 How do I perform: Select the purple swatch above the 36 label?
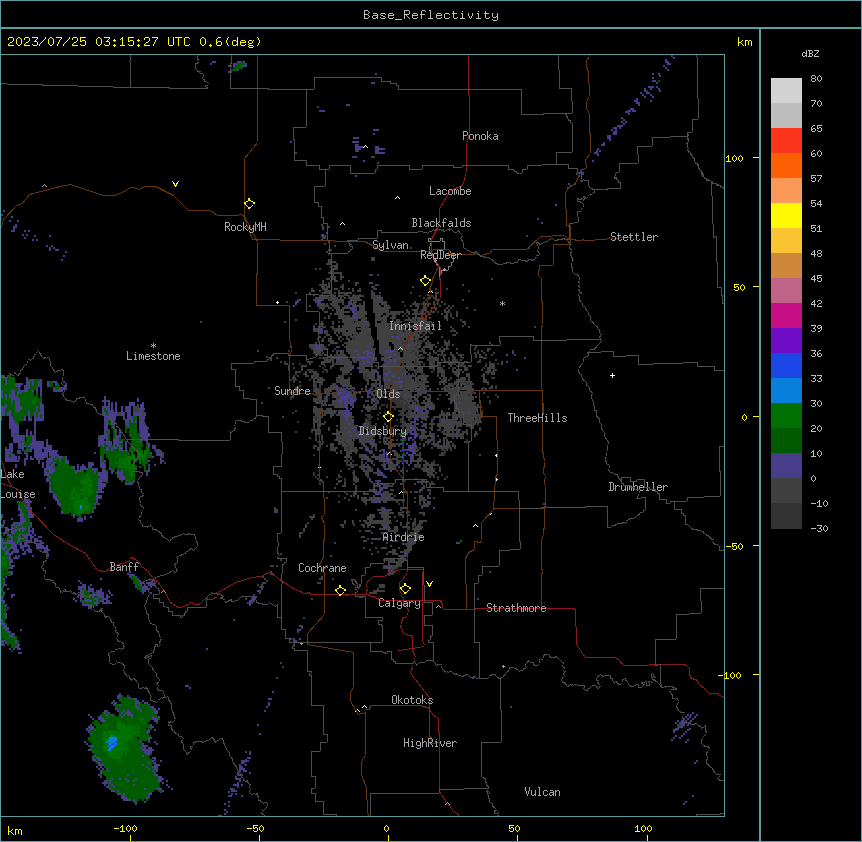(786, 341)
